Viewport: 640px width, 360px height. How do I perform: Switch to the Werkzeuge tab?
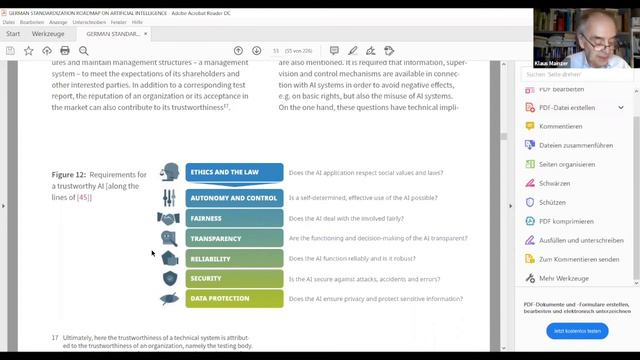point(48,34)
